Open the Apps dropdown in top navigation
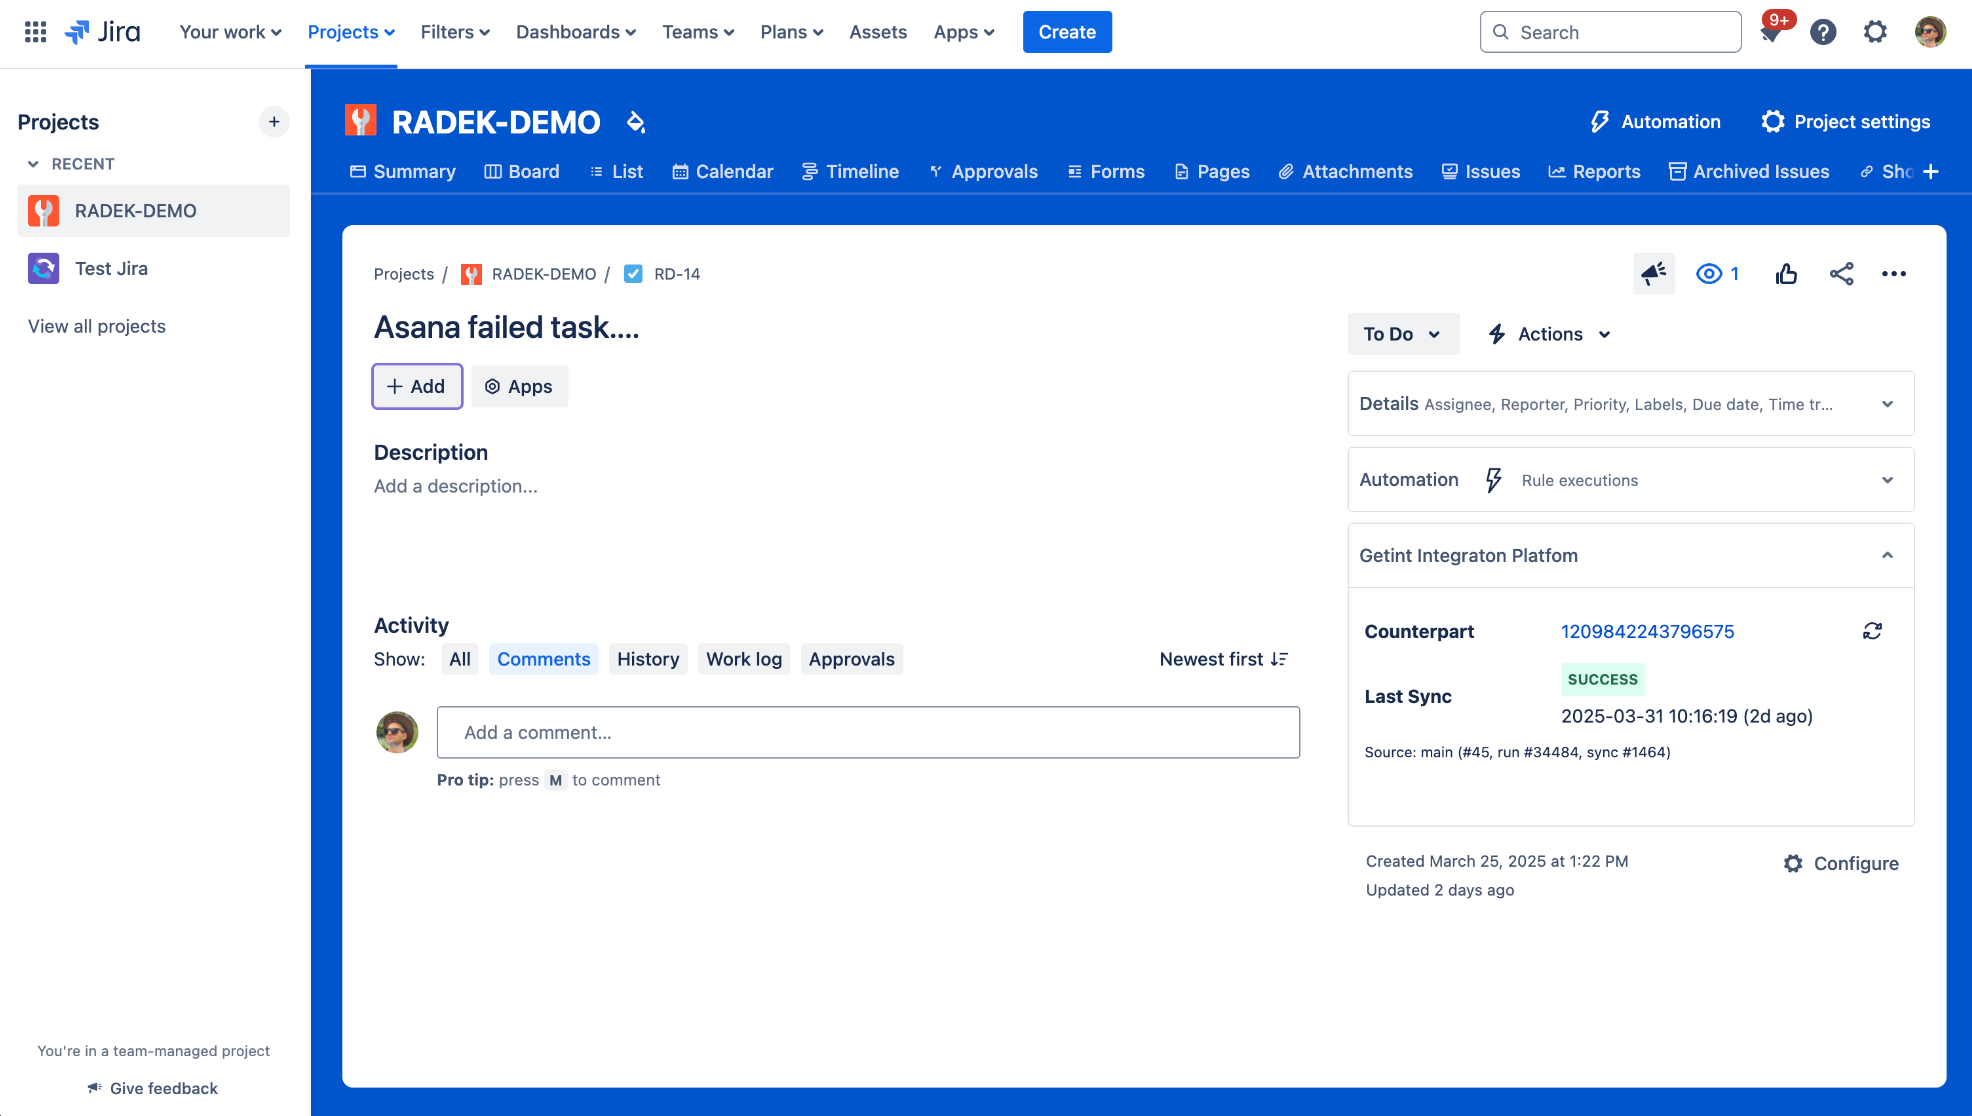The image size is (1972, 1116). [x=964, y=32]
